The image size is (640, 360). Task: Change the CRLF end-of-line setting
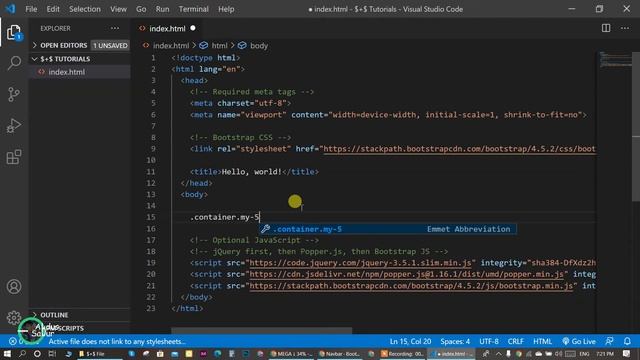coord(516,341)
